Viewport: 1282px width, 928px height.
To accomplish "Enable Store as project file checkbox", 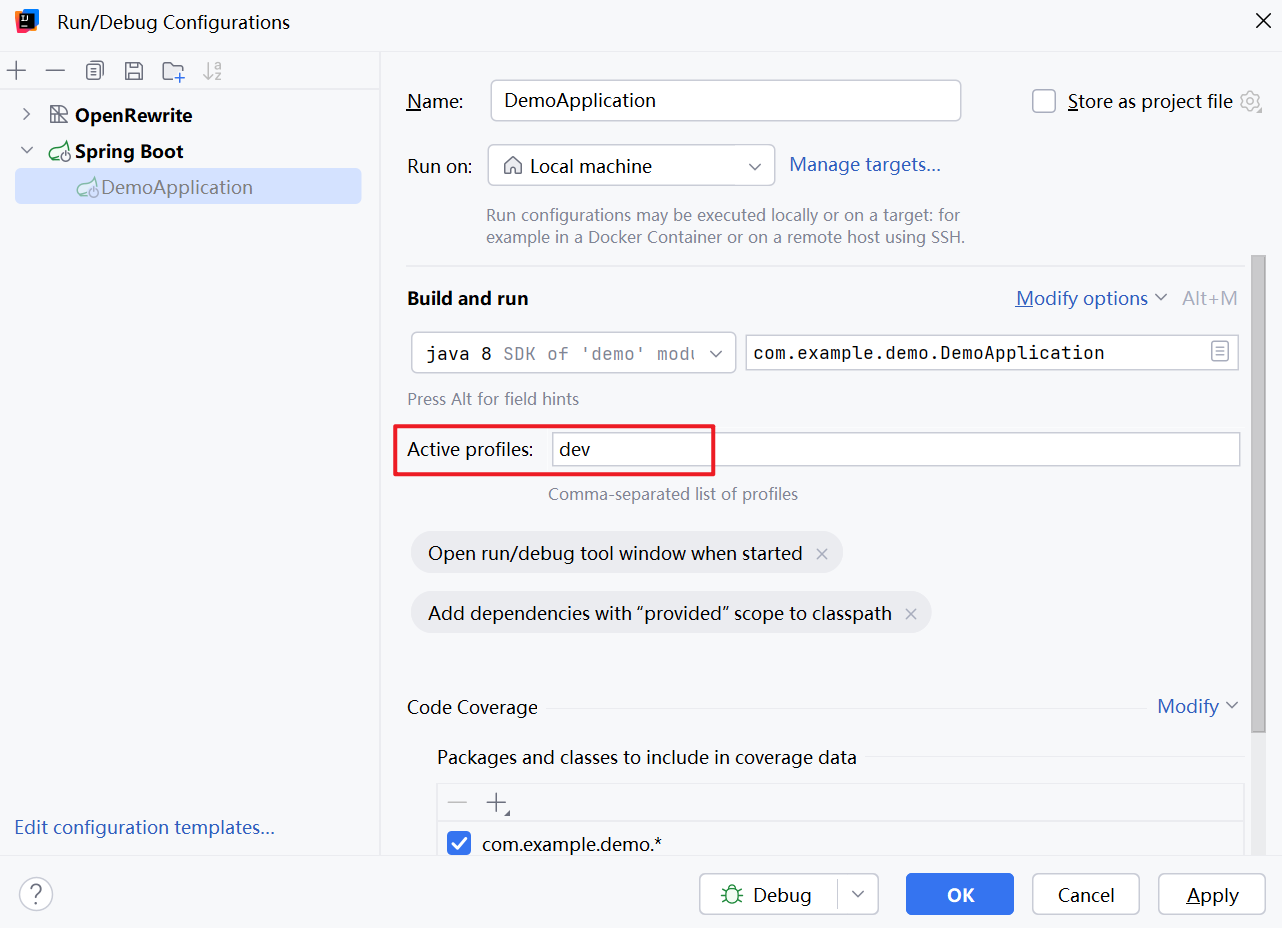I will click(x=1044, y=101).
